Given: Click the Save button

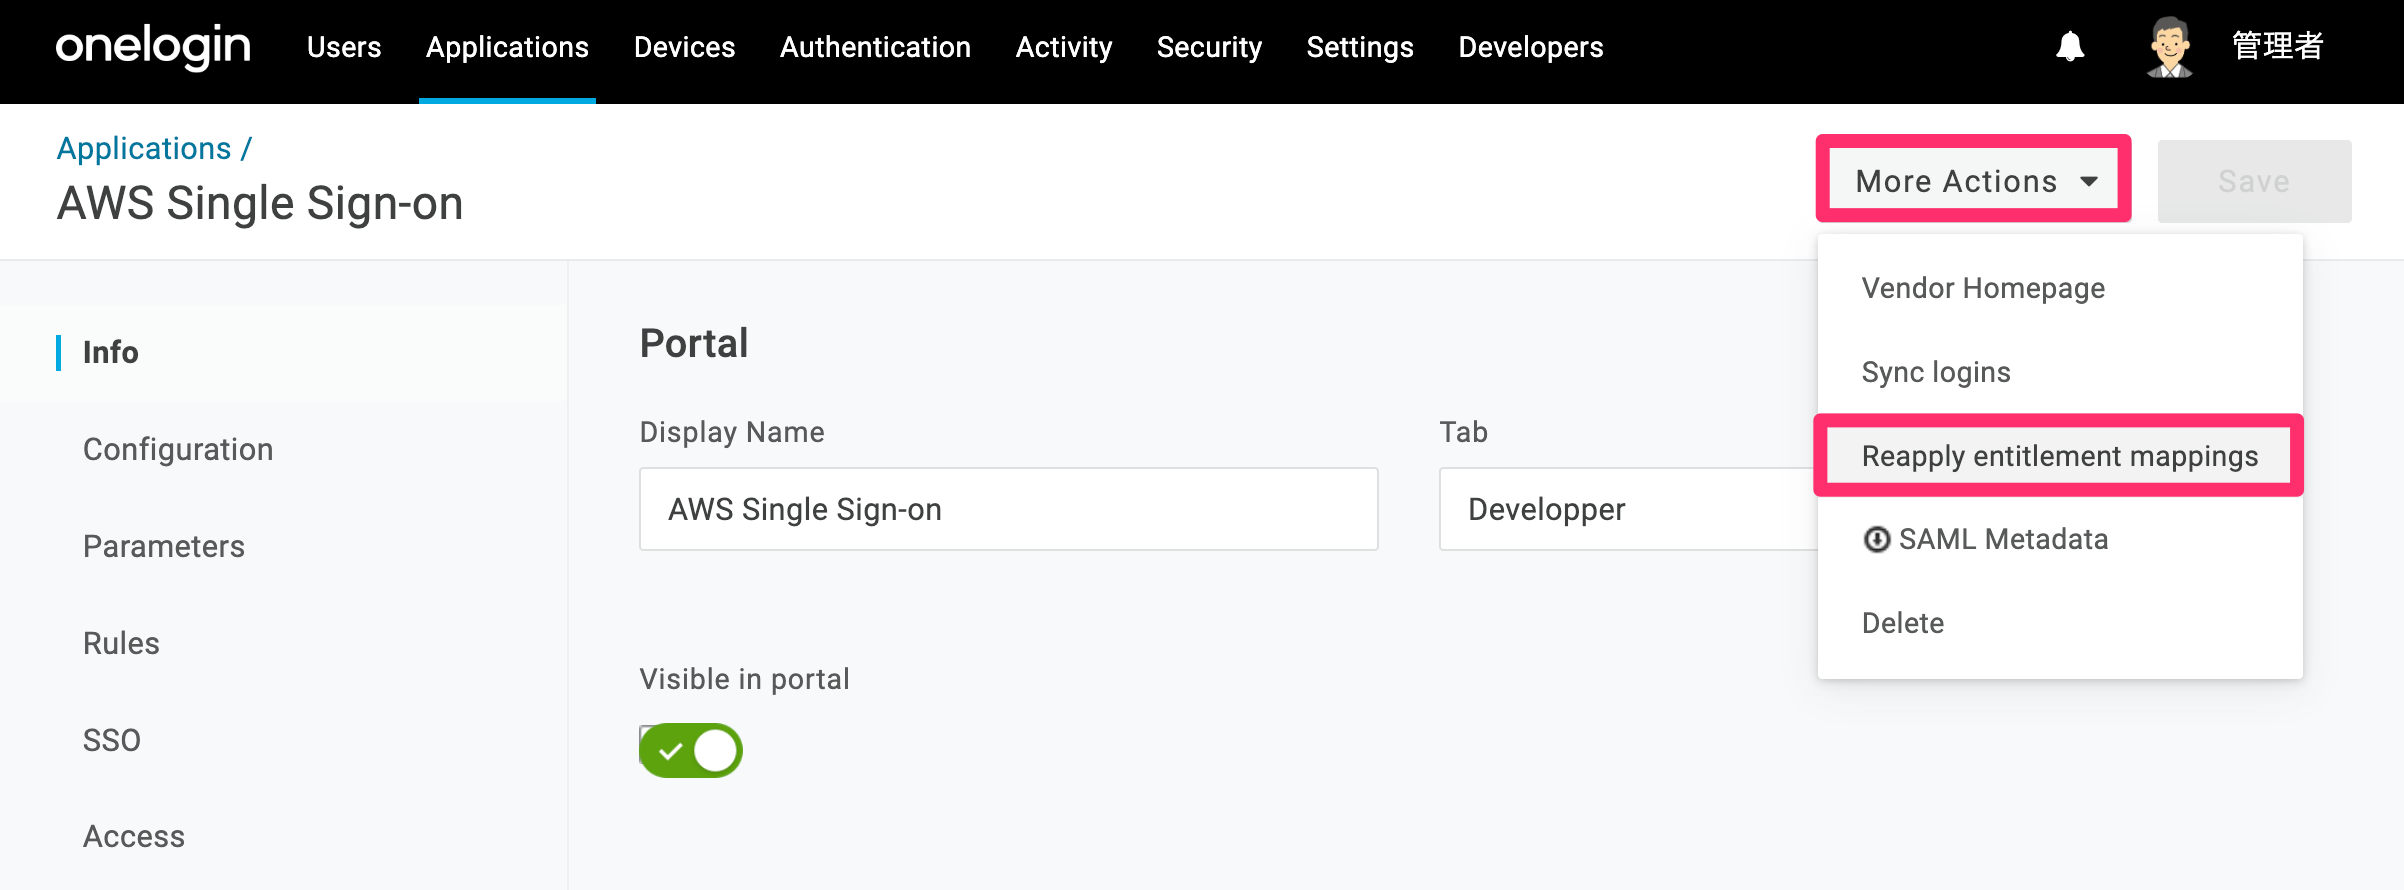Looking at the screenshot, I should click(x=2254, y=181).
